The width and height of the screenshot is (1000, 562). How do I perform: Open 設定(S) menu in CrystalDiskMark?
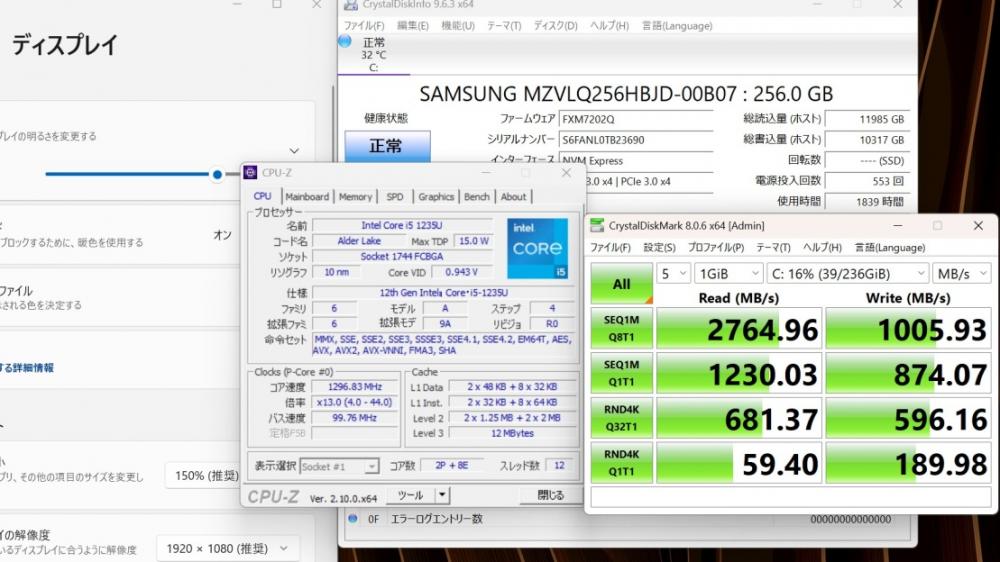pyautogui.click(x=659, y=248)
